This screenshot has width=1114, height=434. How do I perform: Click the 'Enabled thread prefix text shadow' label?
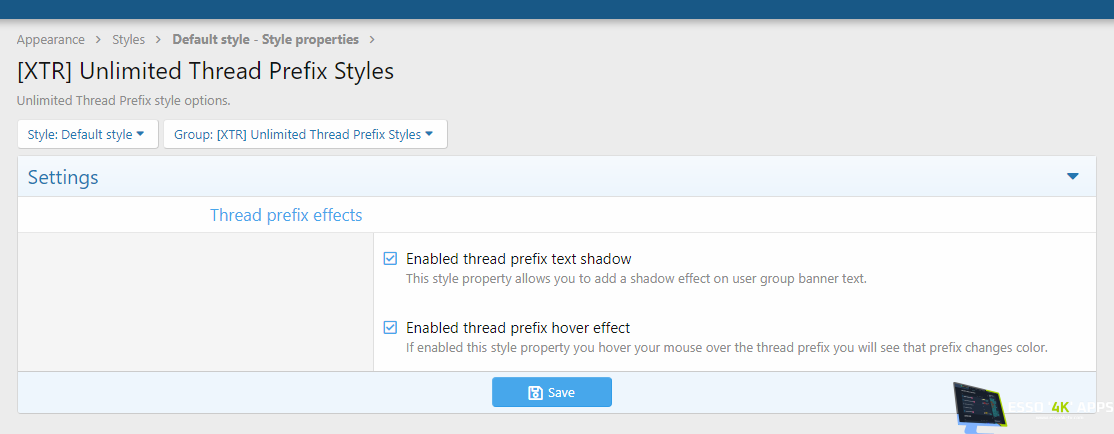(518, 259)
